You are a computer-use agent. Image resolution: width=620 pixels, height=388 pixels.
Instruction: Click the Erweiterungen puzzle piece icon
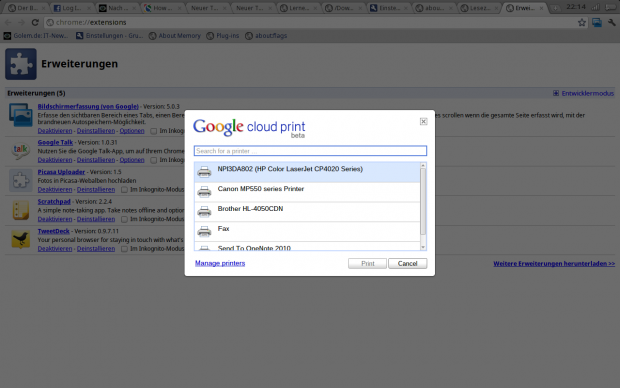pos(21,64)
